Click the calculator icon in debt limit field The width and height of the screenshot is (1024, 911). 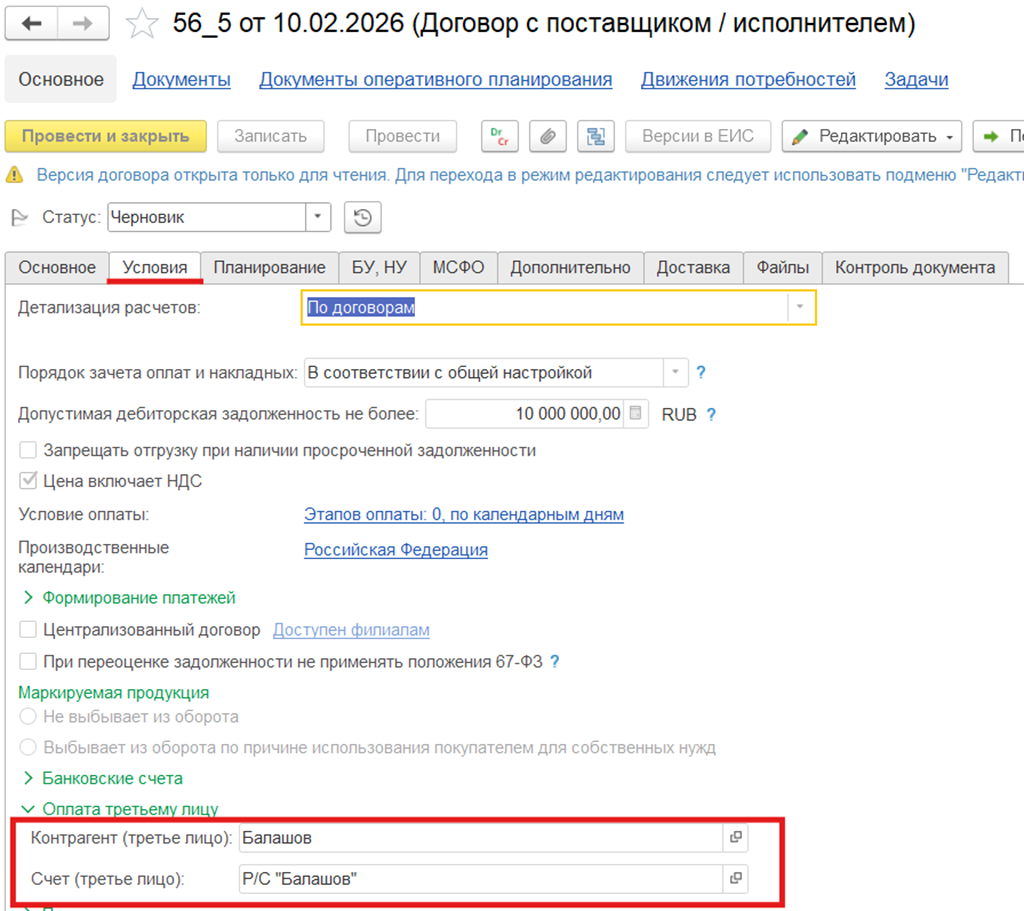click(x=635, y=413)
